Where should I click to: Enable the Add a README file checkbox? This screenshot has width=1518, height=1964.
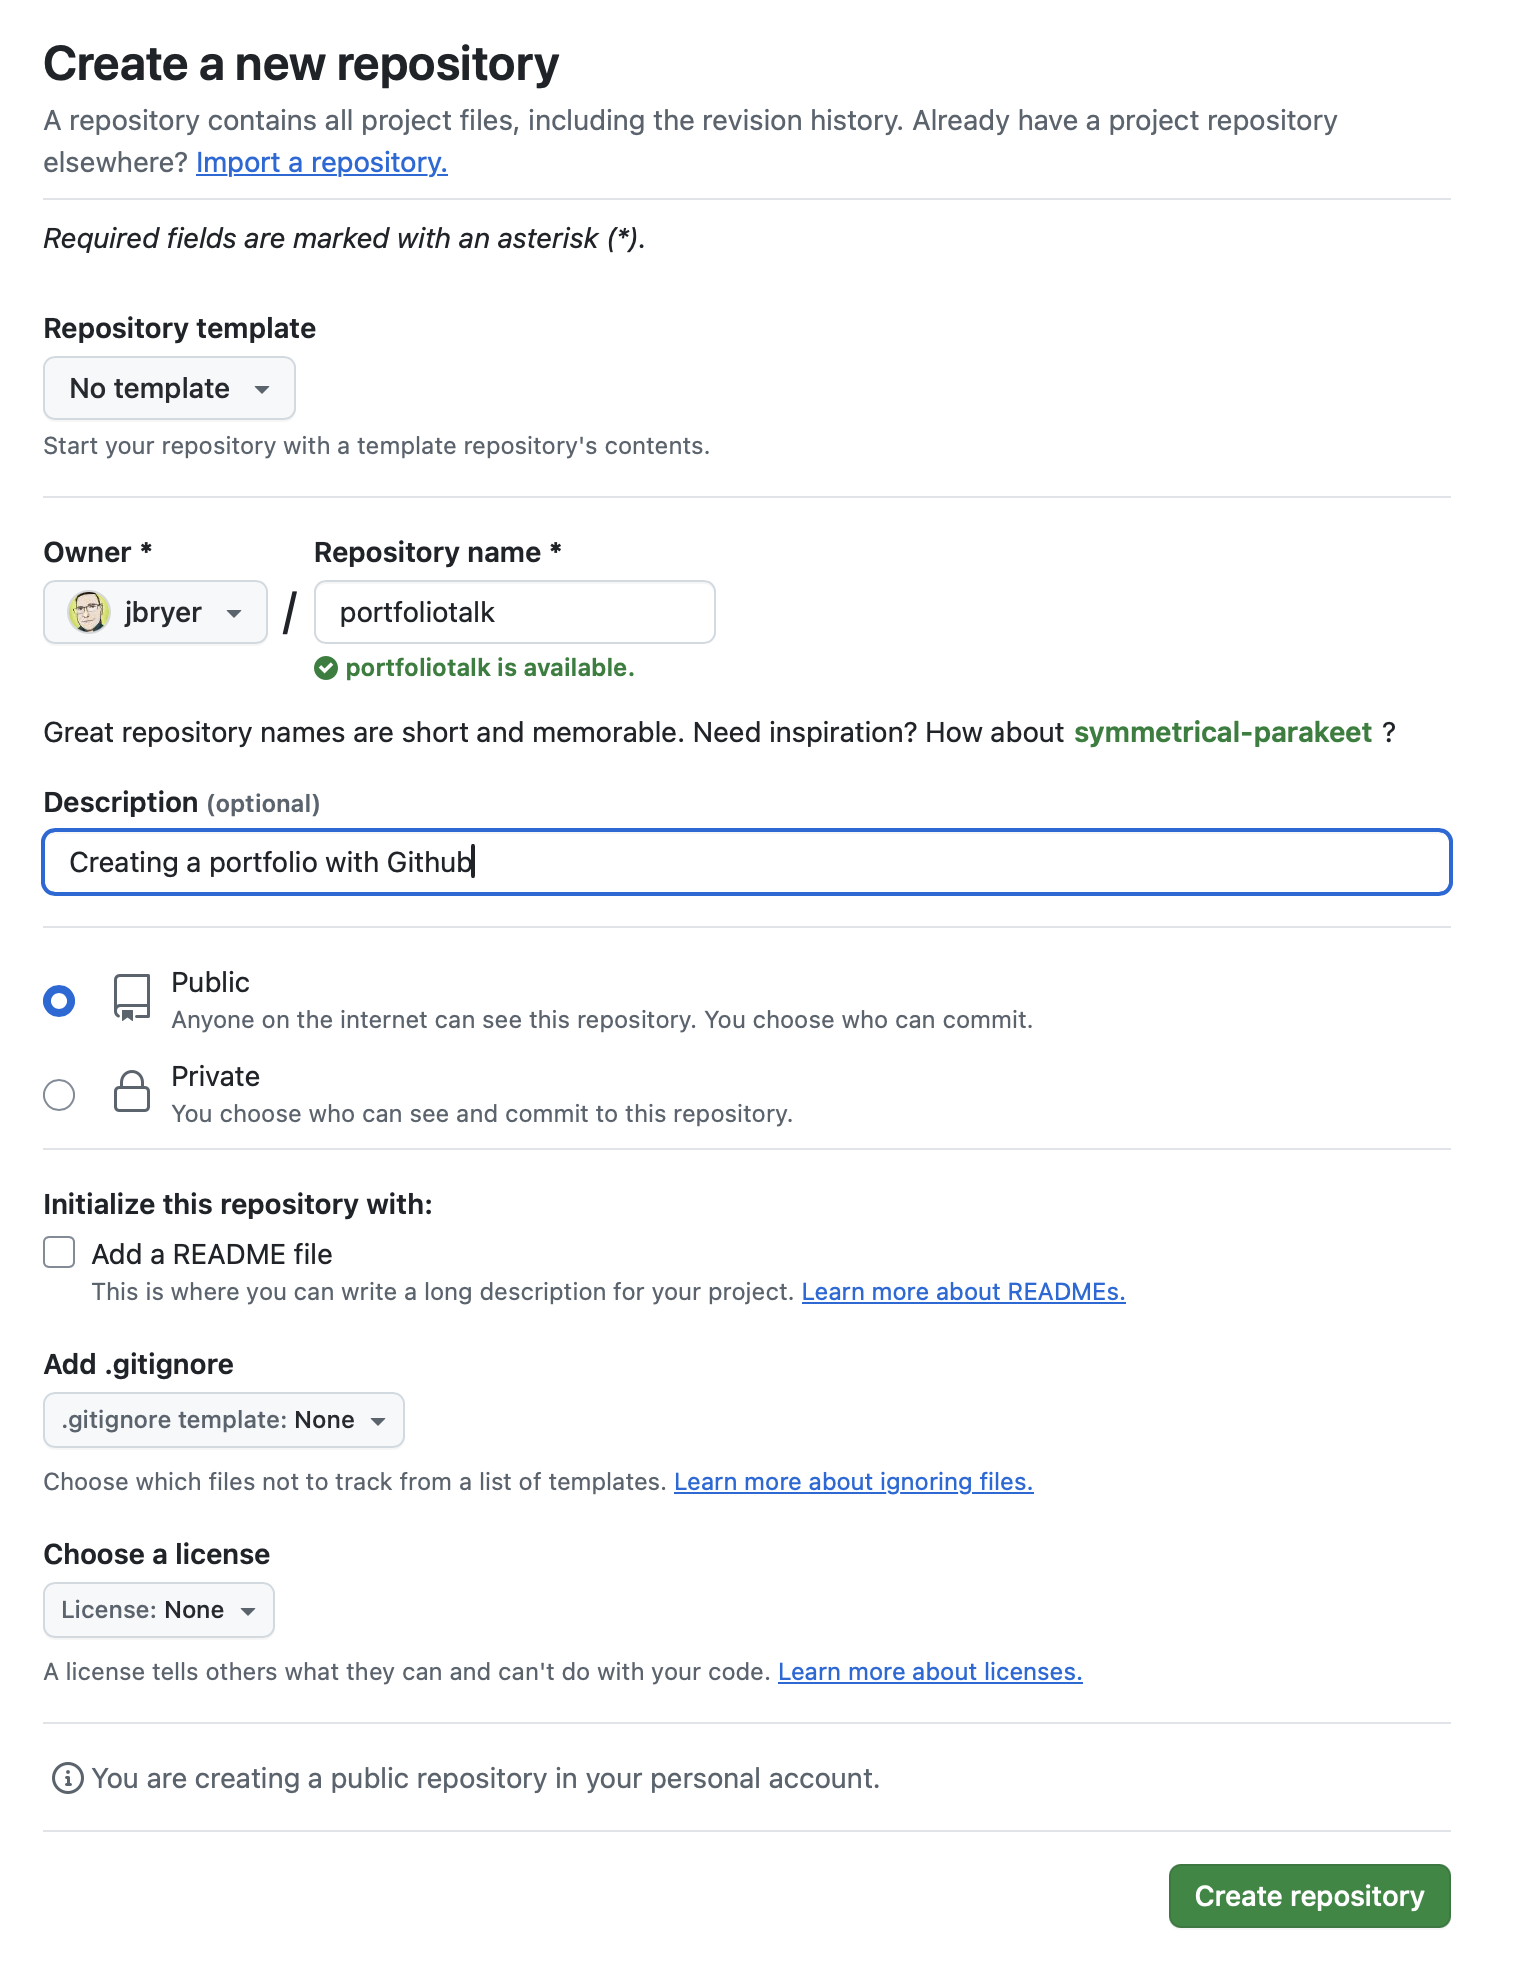(59, 1252)
